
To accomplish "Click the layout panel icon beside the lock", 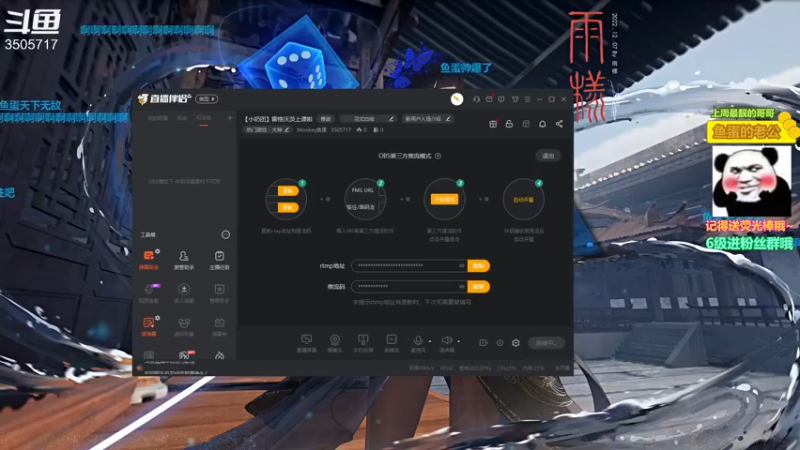I will click(x=526, y=124).
